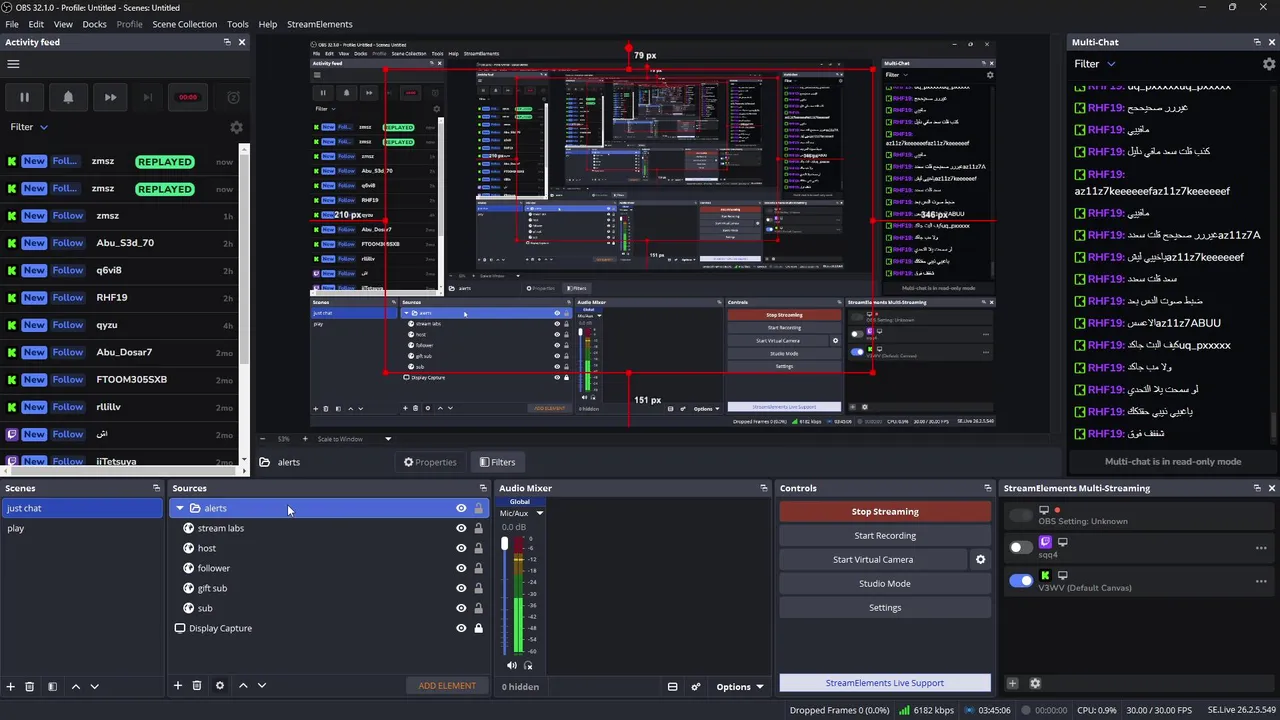Screen dimensions: 1280x720
Task: Hide the host source
Action: pos(461,548)
